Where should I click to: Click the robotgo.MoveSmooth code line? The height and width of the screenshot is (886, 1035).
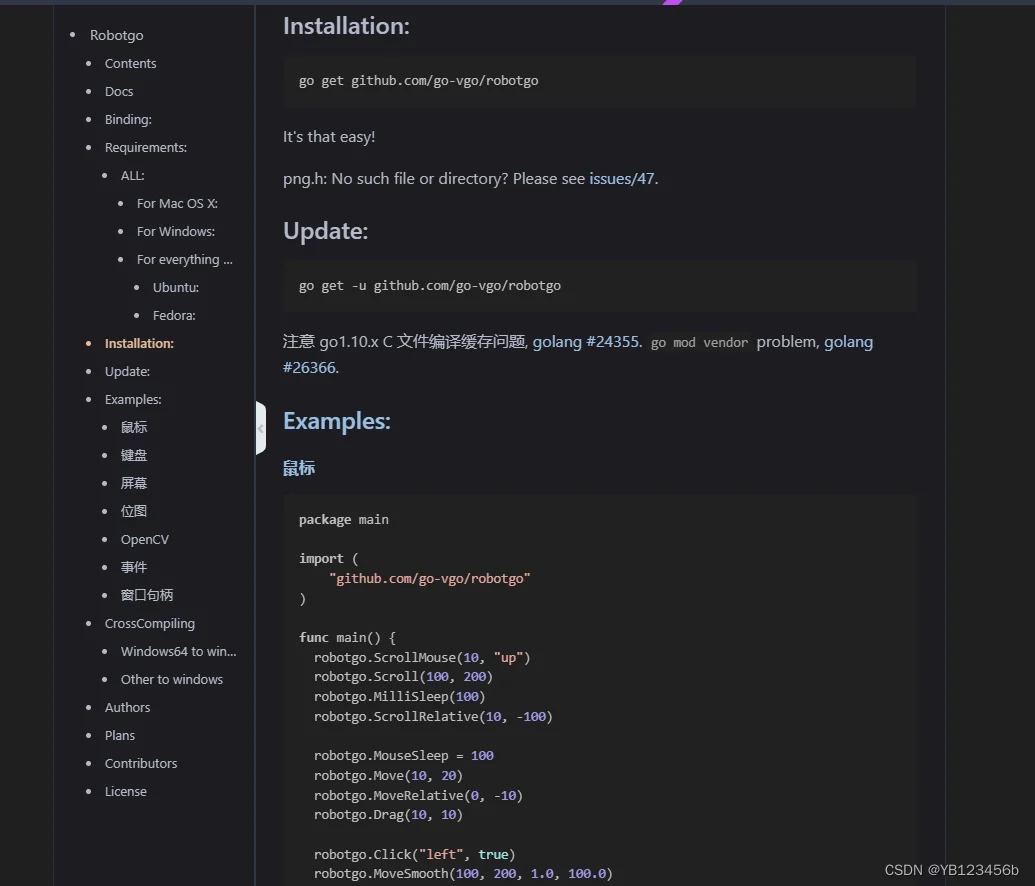coord(463,873)
